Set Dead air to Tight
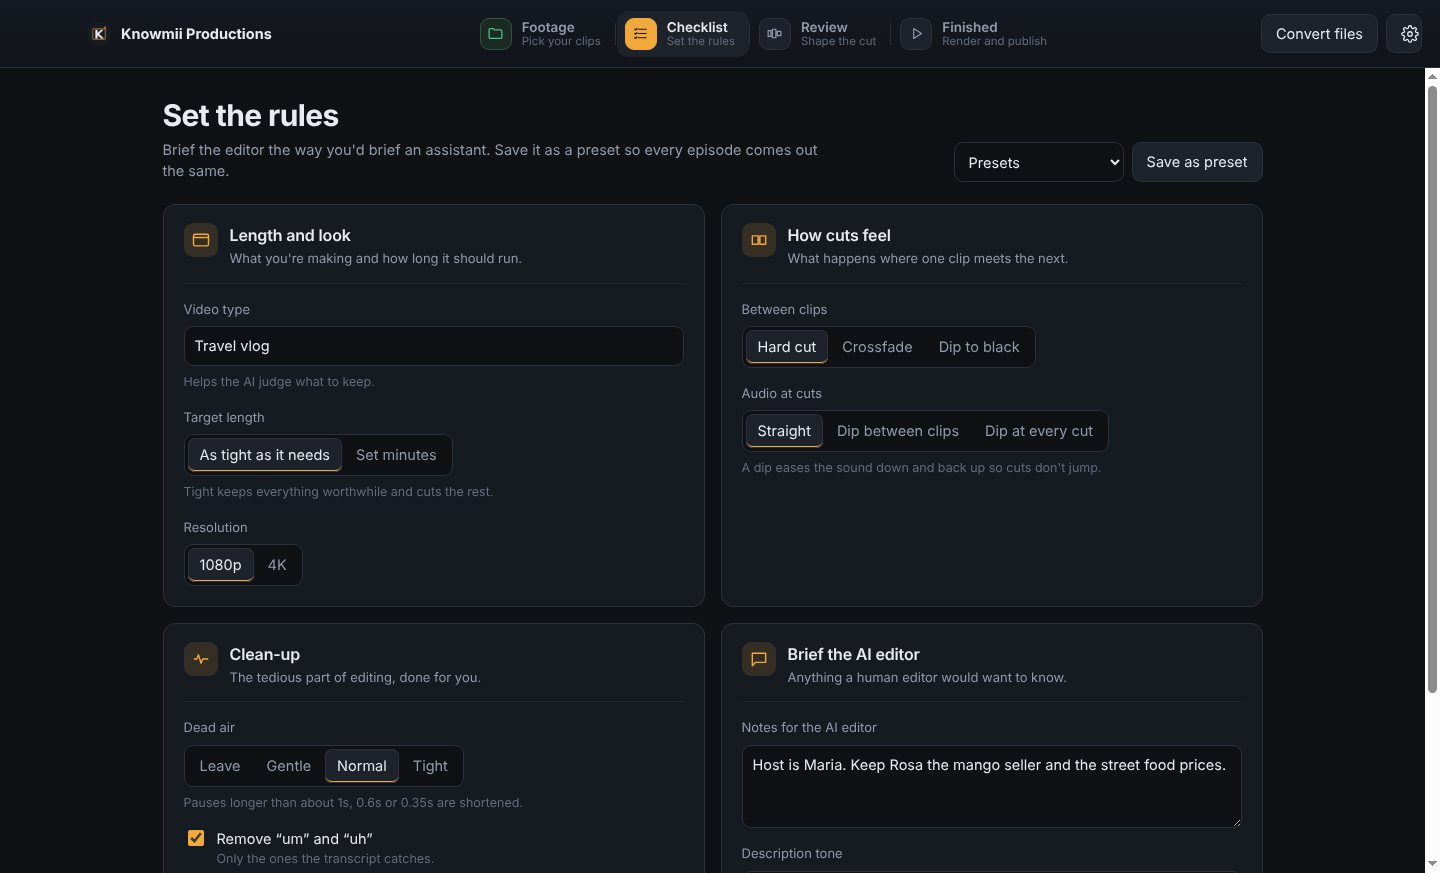 coord(430,766)
